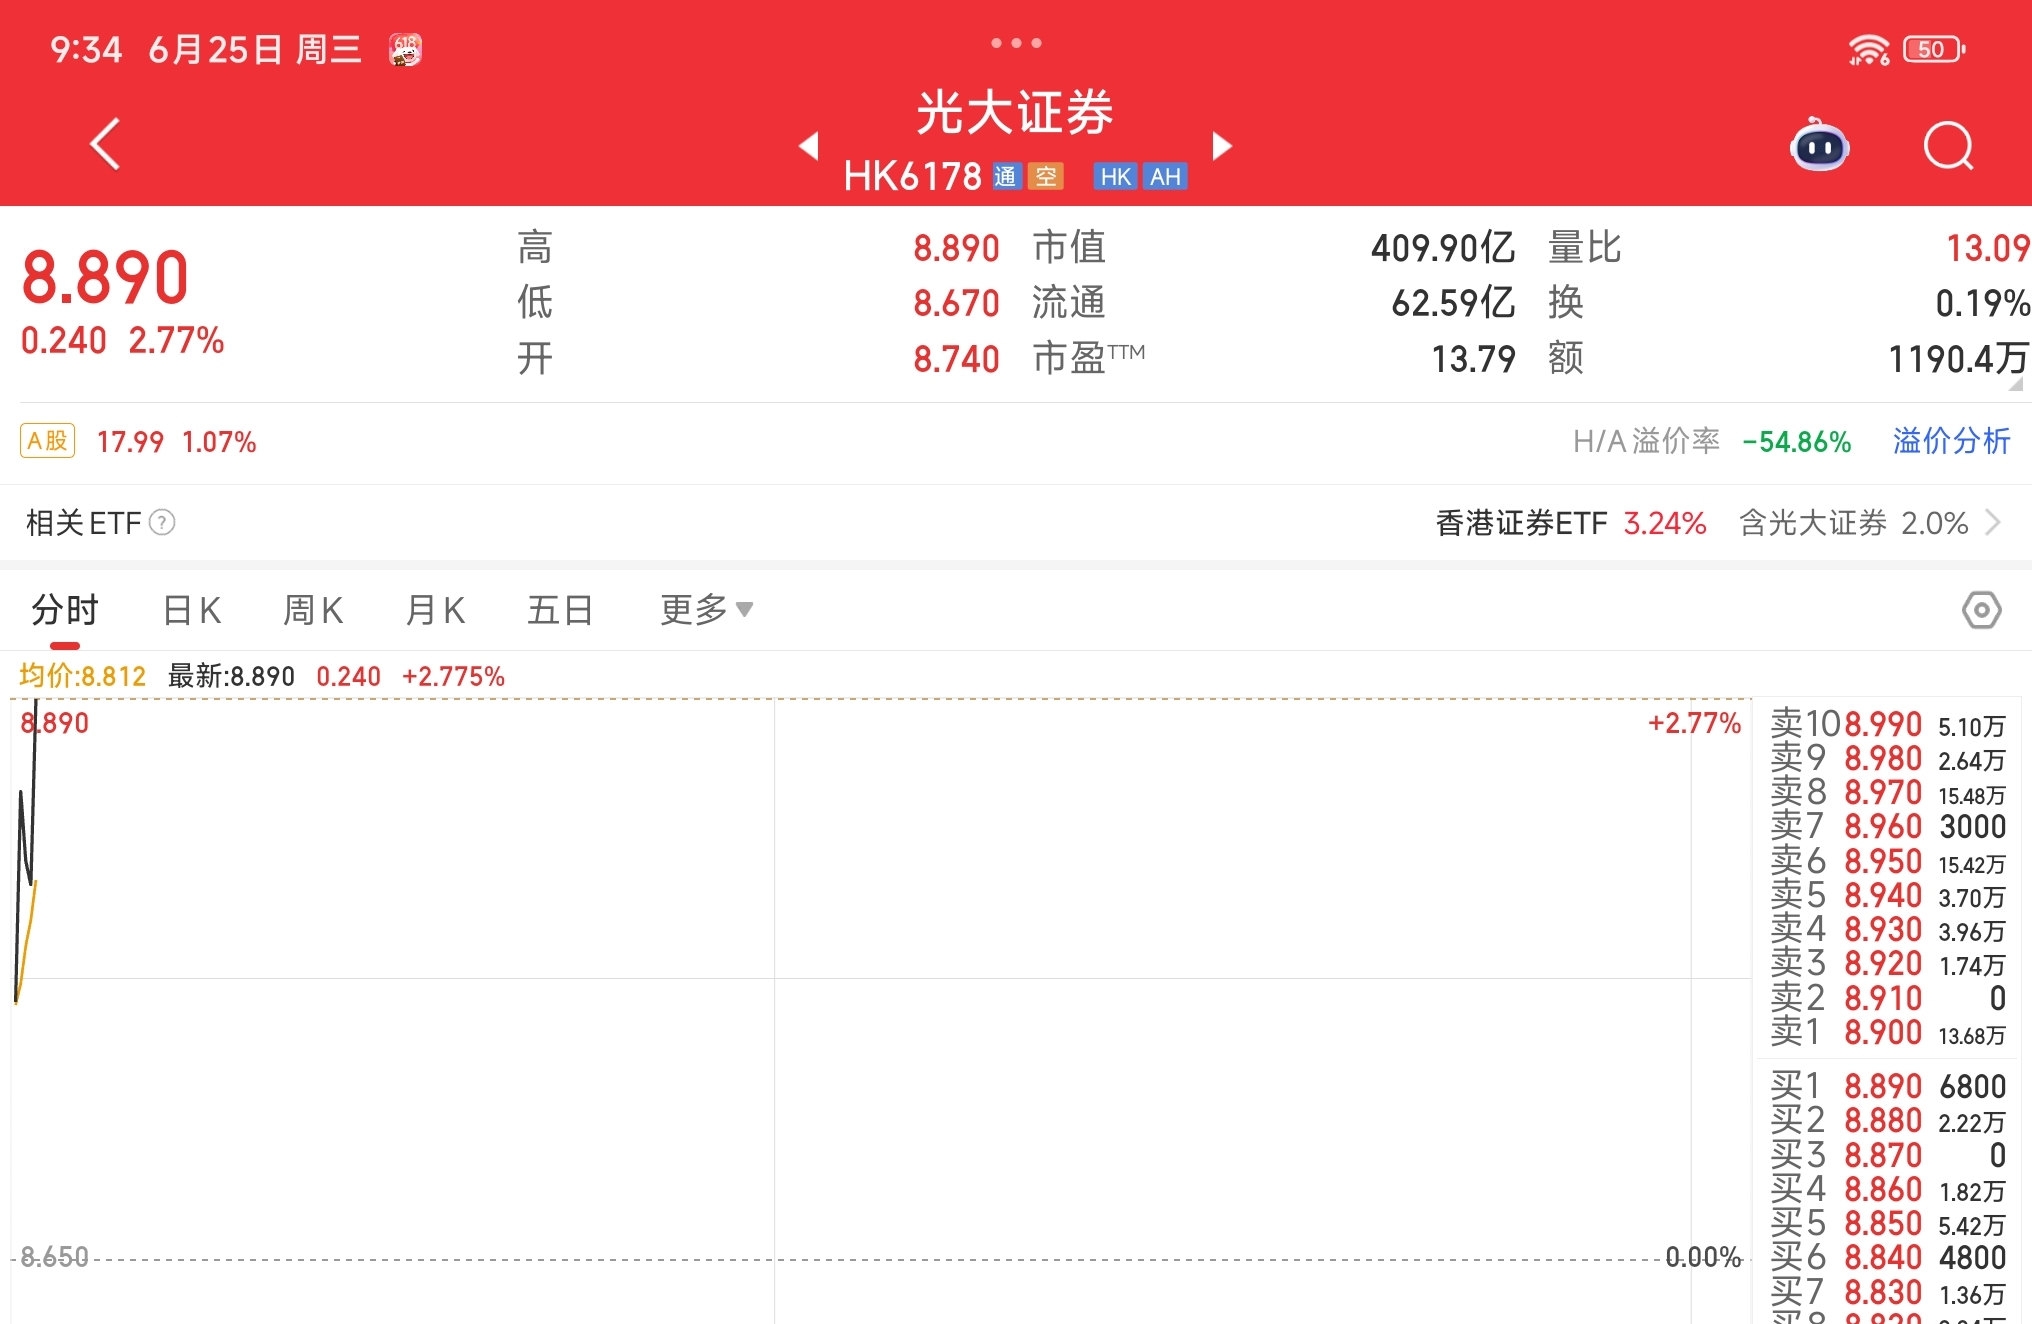Select the 周K tab
The image size is (2032, 1324).
click(314, 609)
